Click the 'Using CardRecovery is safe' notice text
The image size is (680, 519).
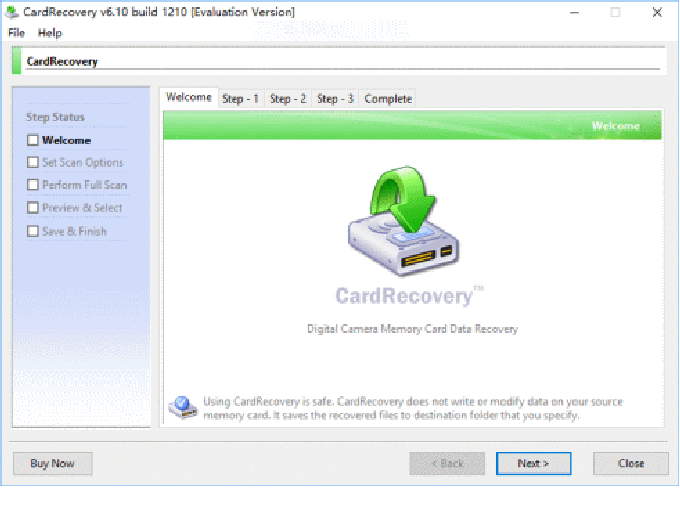(x=413, y=408)
